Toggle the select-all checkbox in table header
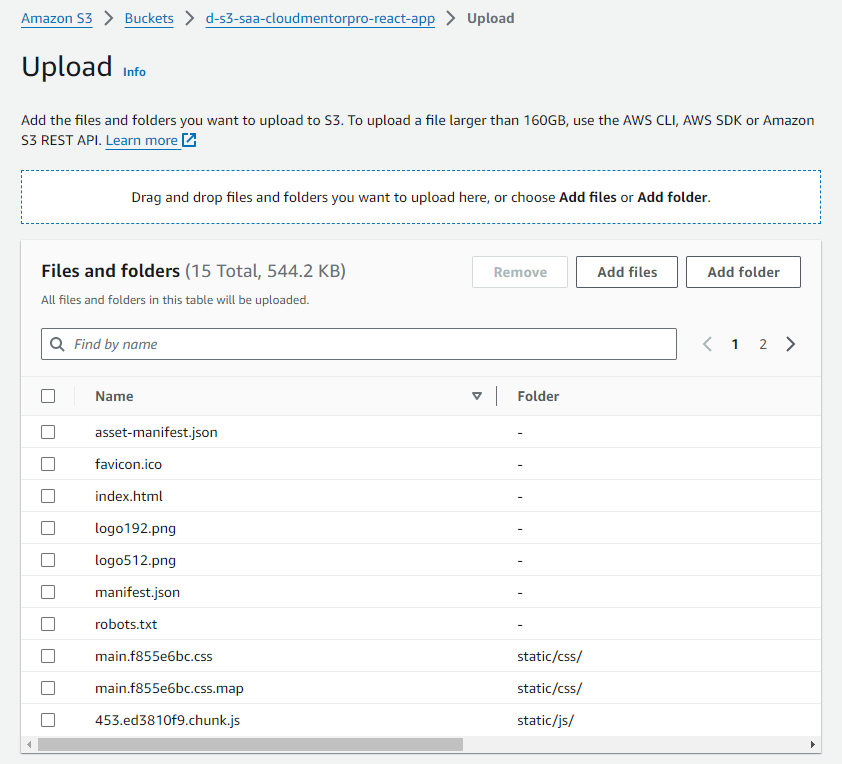This screenshot has height=764, width=842. [48, 396]
